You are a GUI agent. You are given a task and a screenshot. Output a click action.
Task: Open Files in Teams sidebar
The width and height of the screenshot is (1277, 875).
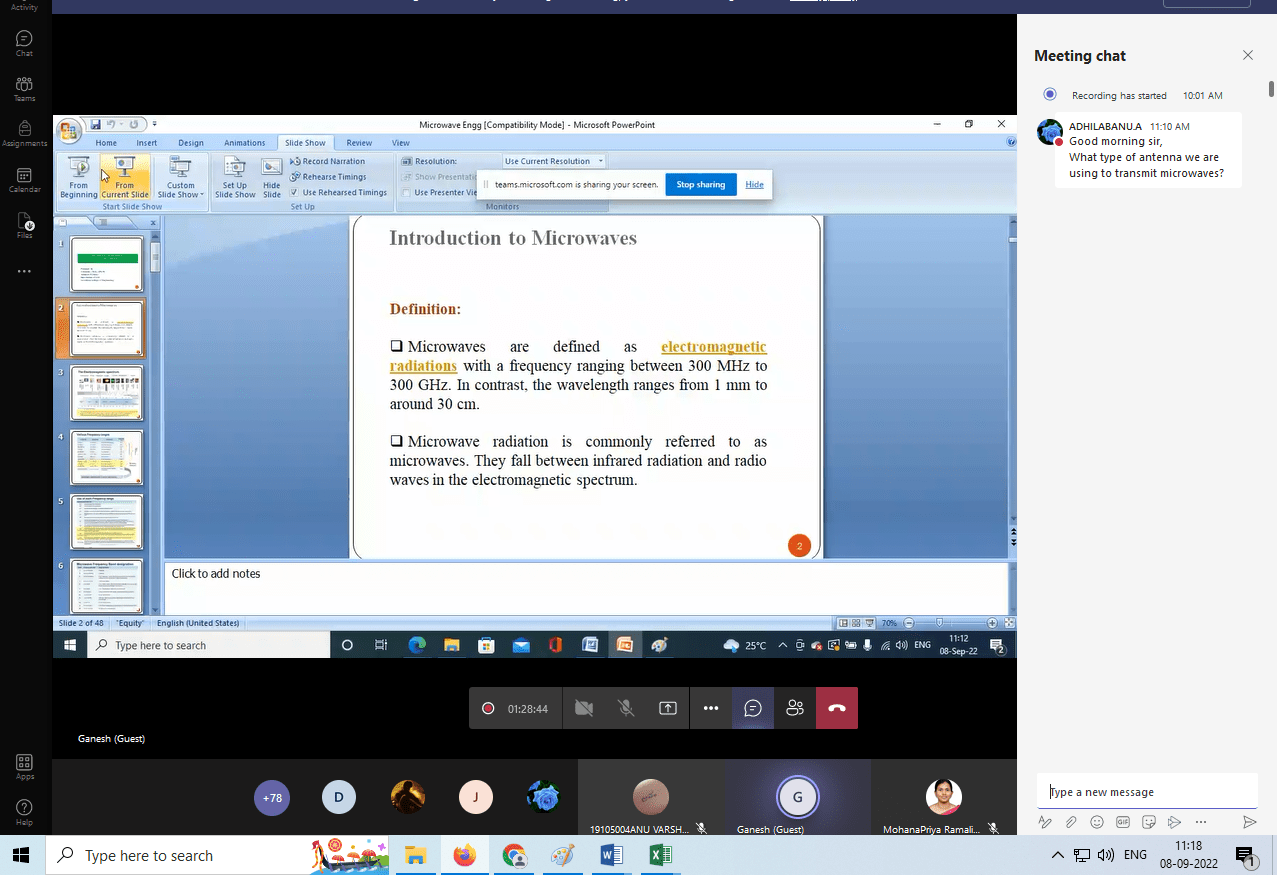[x=24, y=226]
